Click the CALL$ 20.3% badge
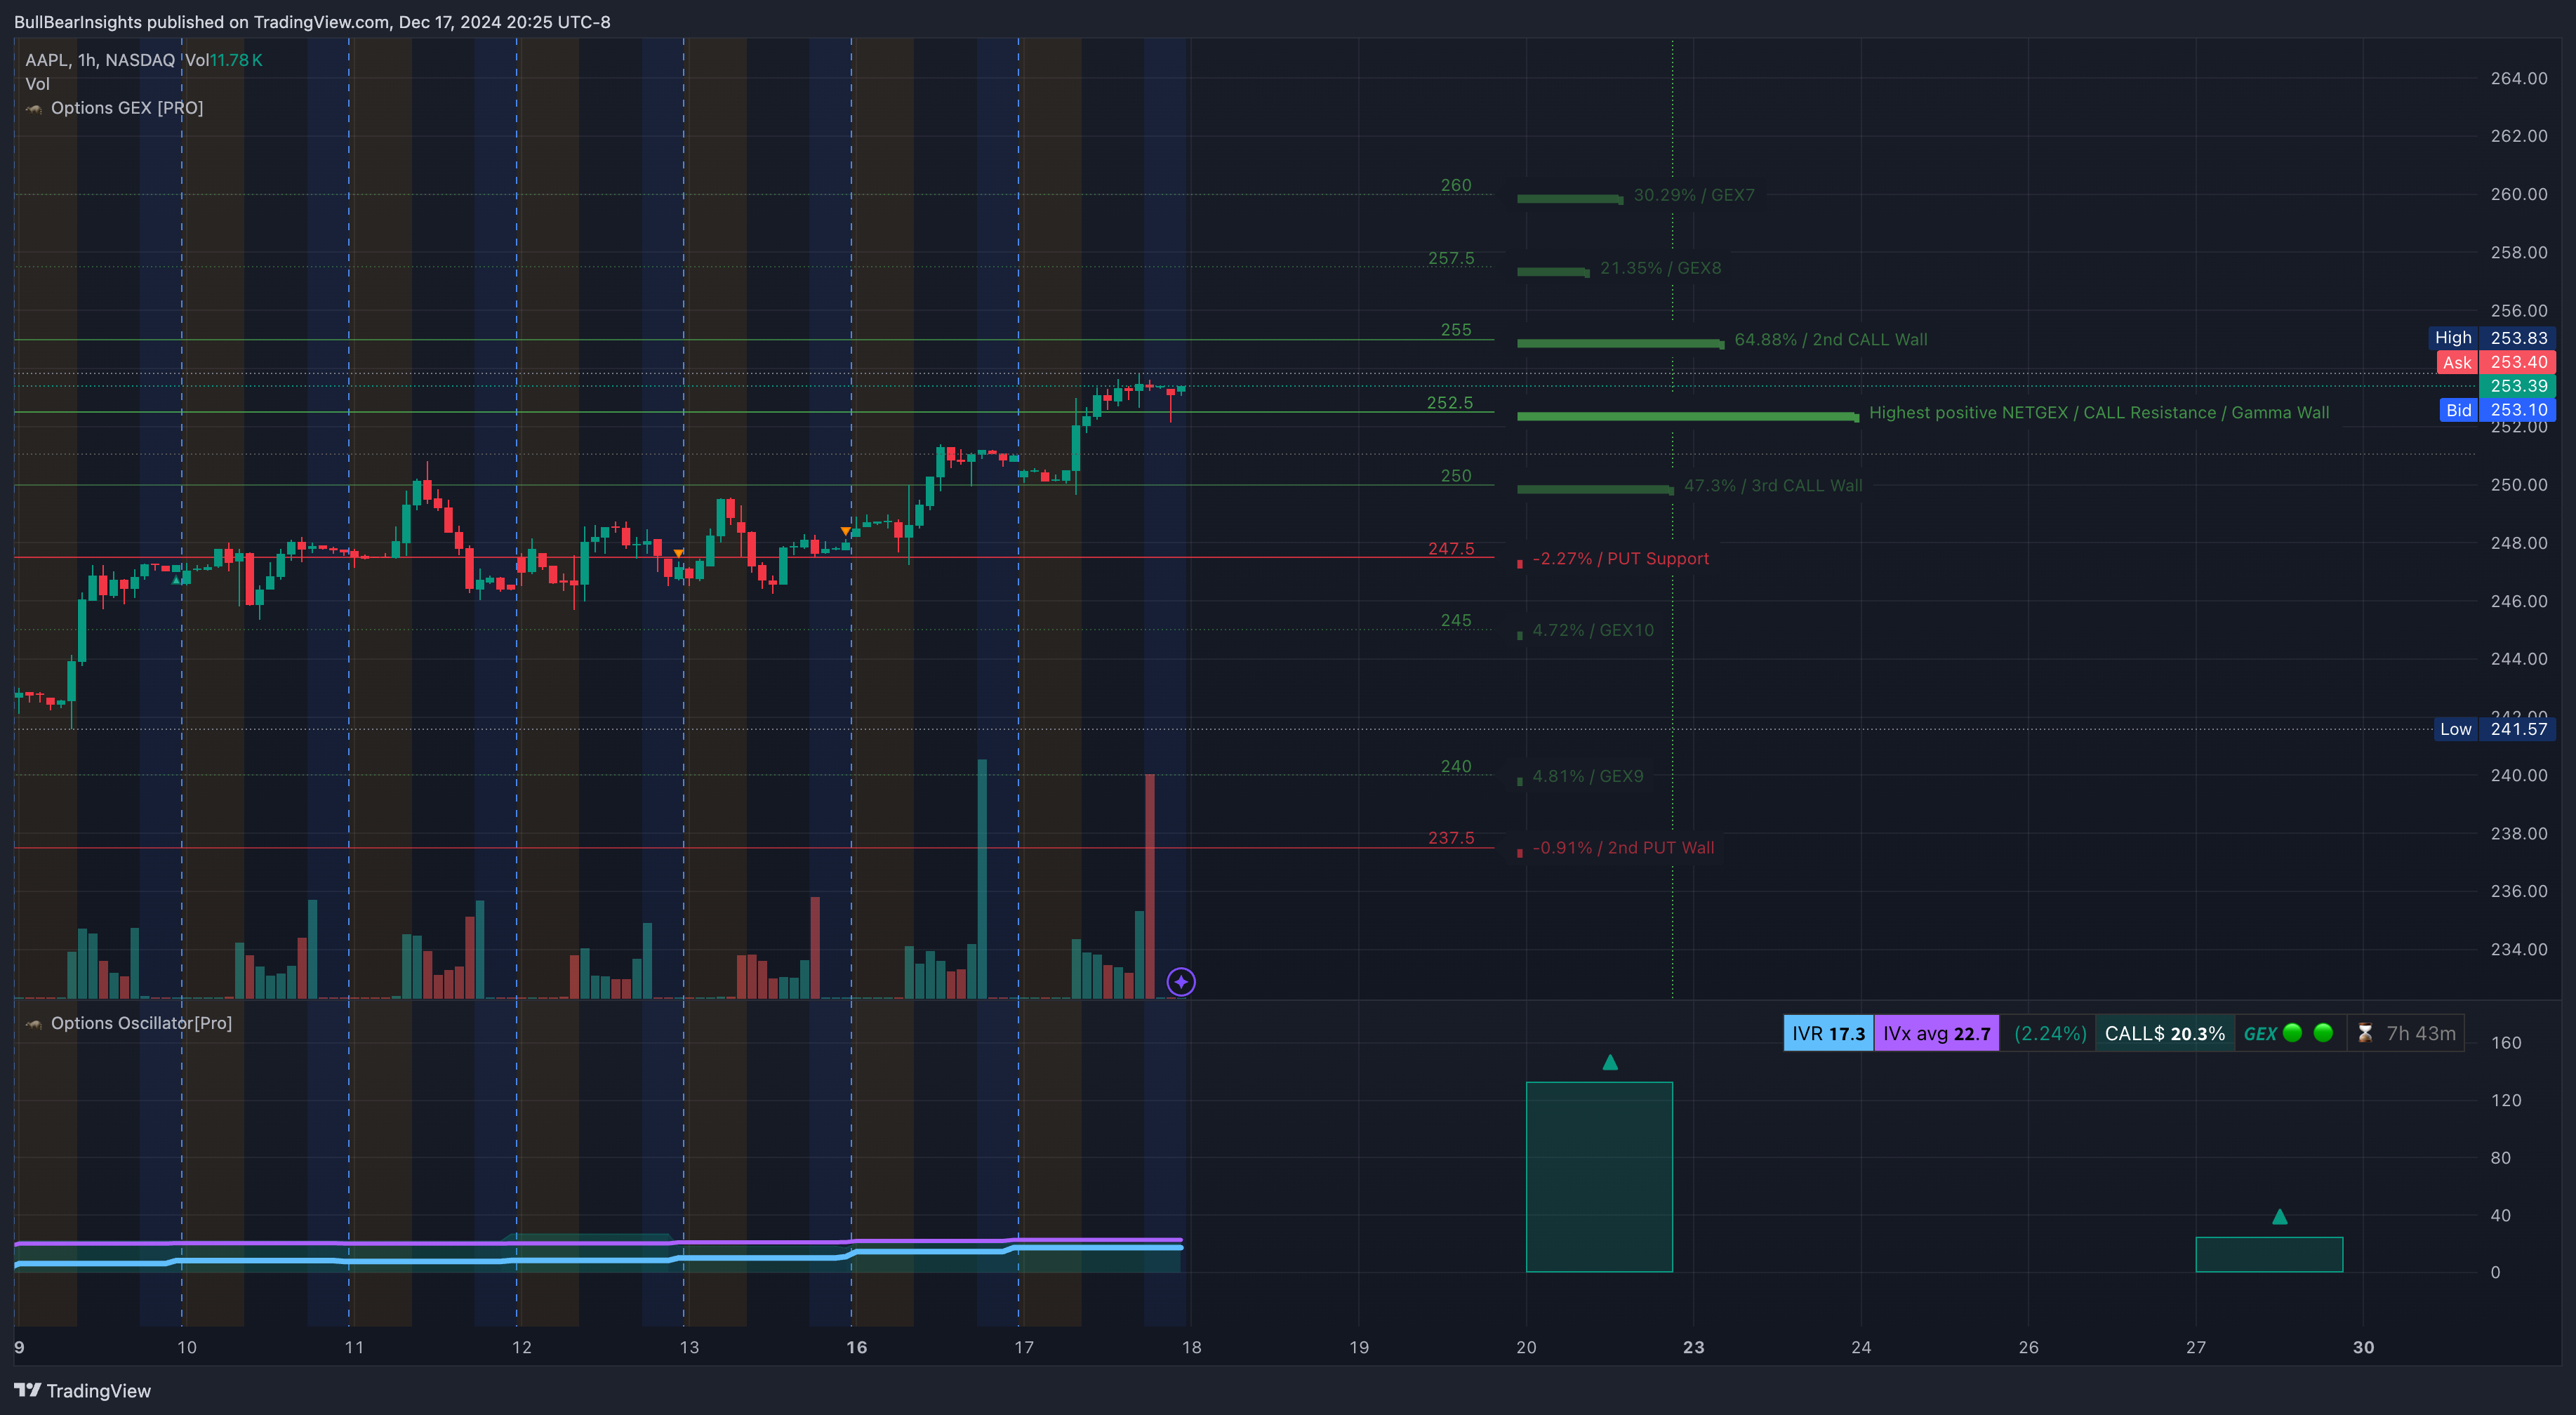The height and width of the screenshot is (1415, 2576). click(x=2165, y=1033)
